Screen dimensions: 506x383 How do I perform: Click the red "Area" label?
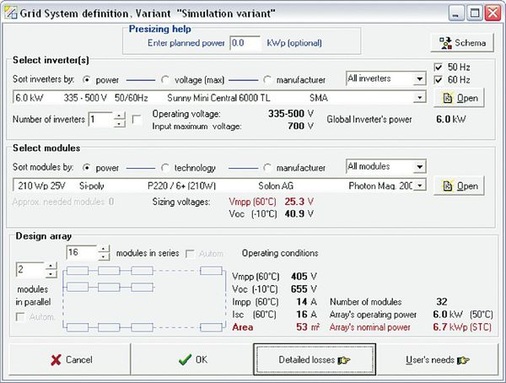242,327
